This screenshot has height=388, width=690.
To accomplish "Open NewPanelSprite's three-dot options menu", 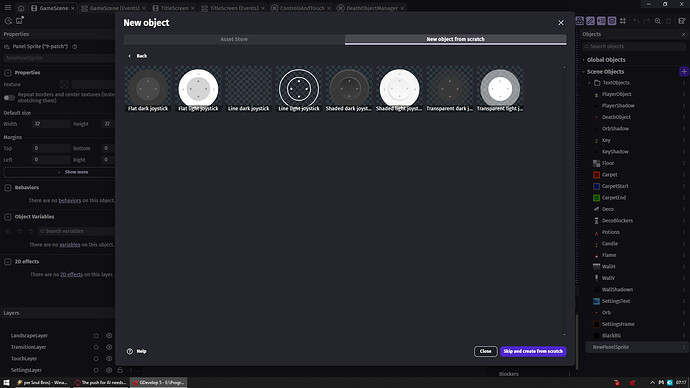I will click(683, 347).
